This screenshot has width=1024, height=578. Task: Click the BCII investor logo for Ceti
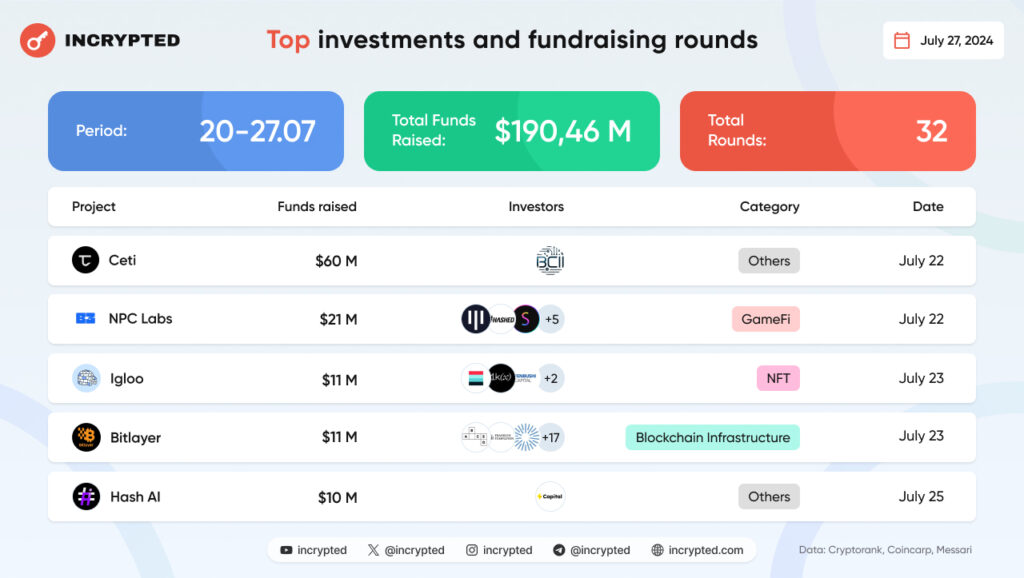(550, 260)
